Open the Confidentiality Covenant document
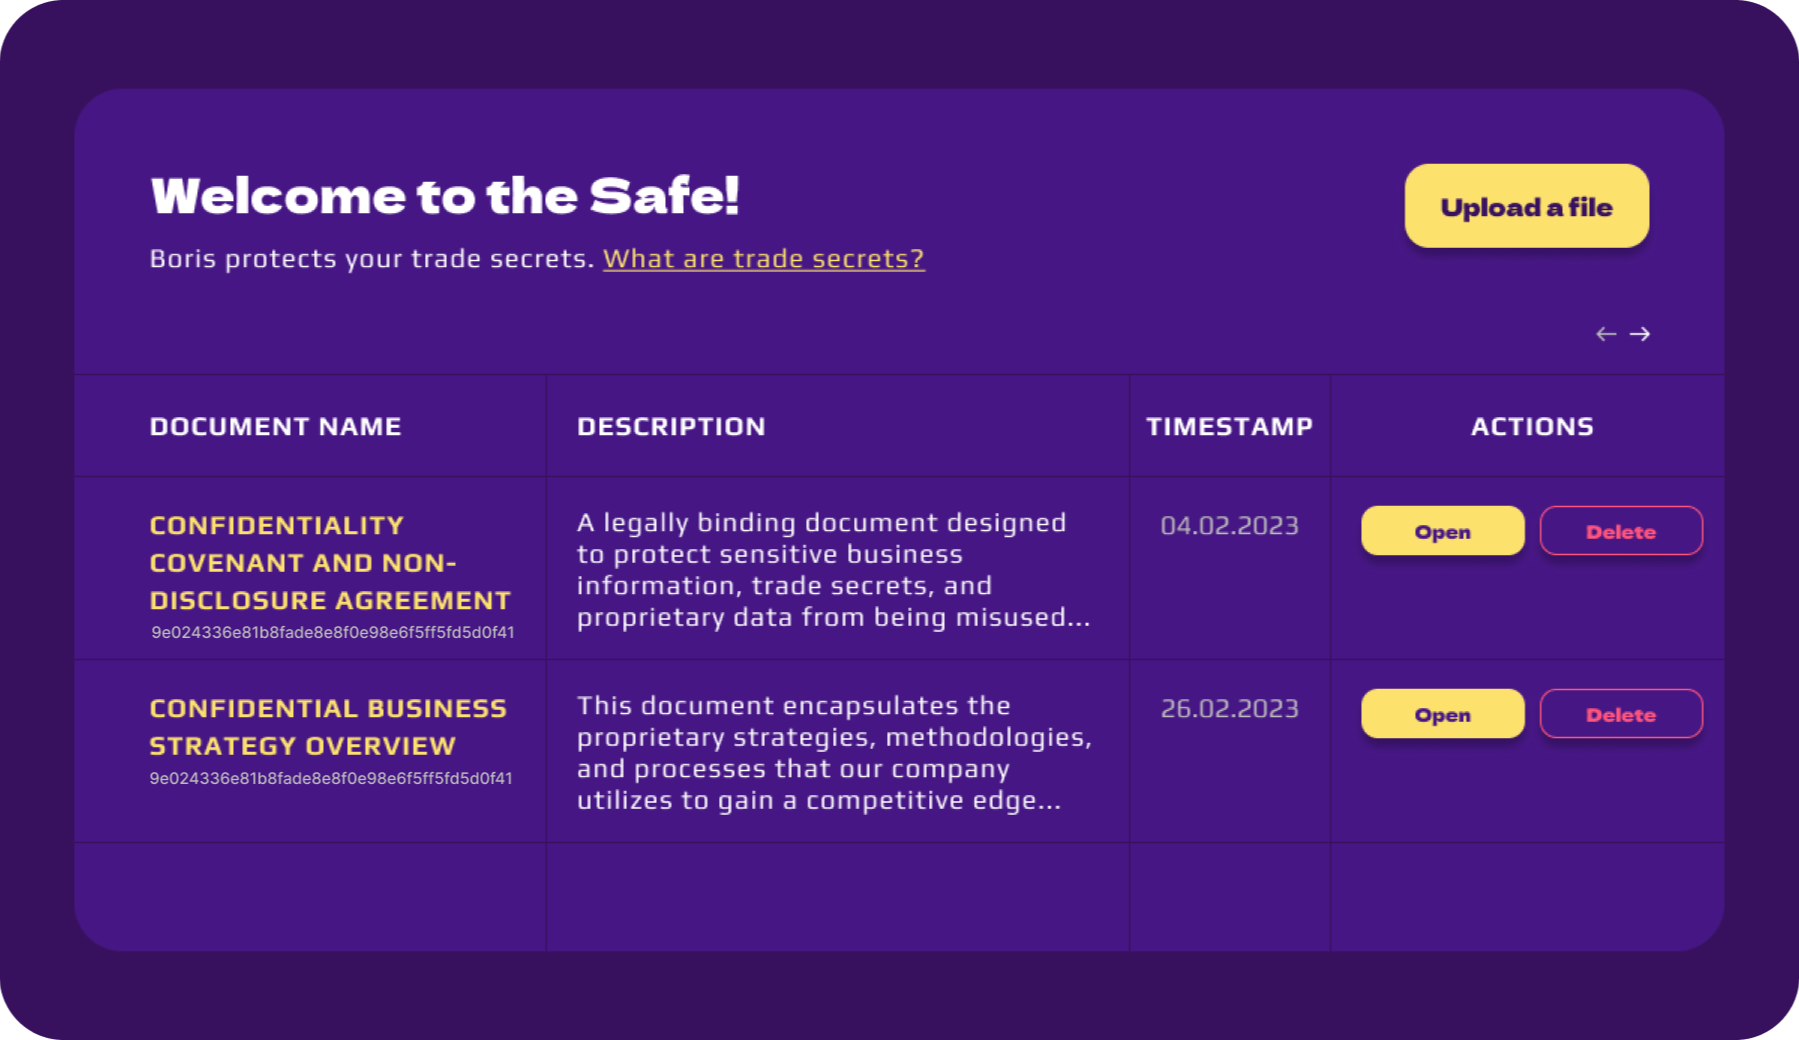Screen dimensions: 1799x1040 tap(1442, 531)
